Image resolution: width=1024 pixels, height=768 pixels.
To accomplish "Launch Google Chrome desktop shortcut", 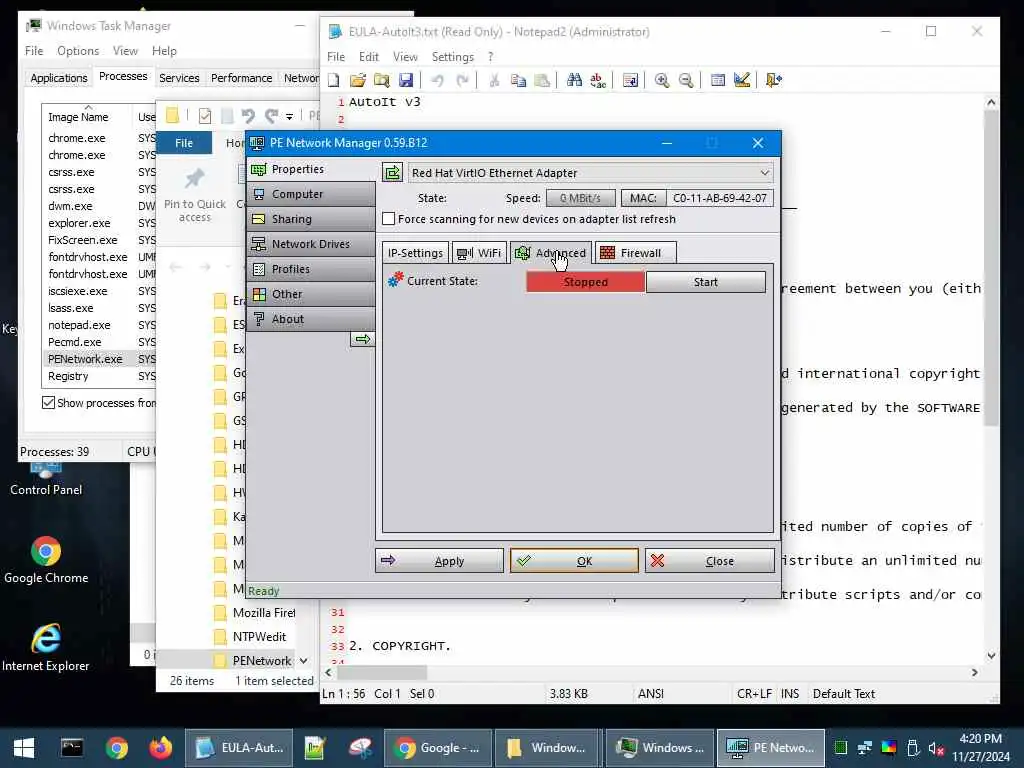I will [46, 560].
